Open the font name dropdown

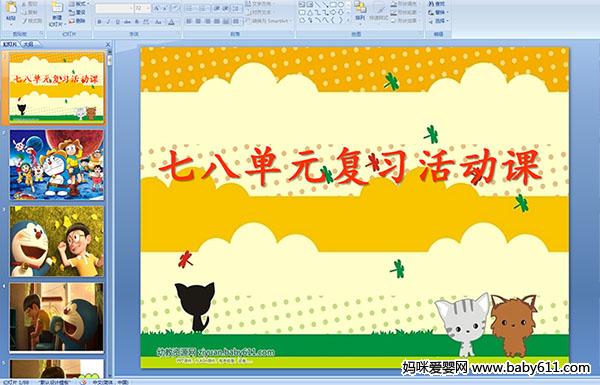[x=131, y=8]
